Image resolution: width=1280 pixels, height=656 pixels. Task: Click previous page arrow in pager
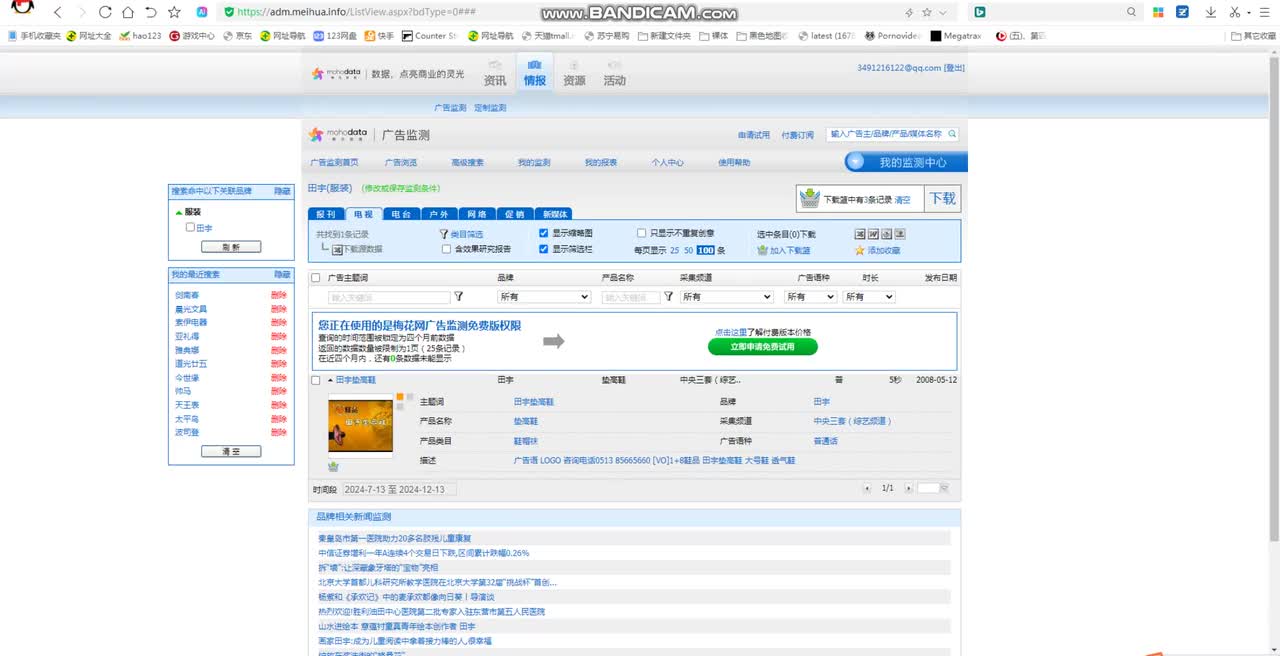[867, 488]
